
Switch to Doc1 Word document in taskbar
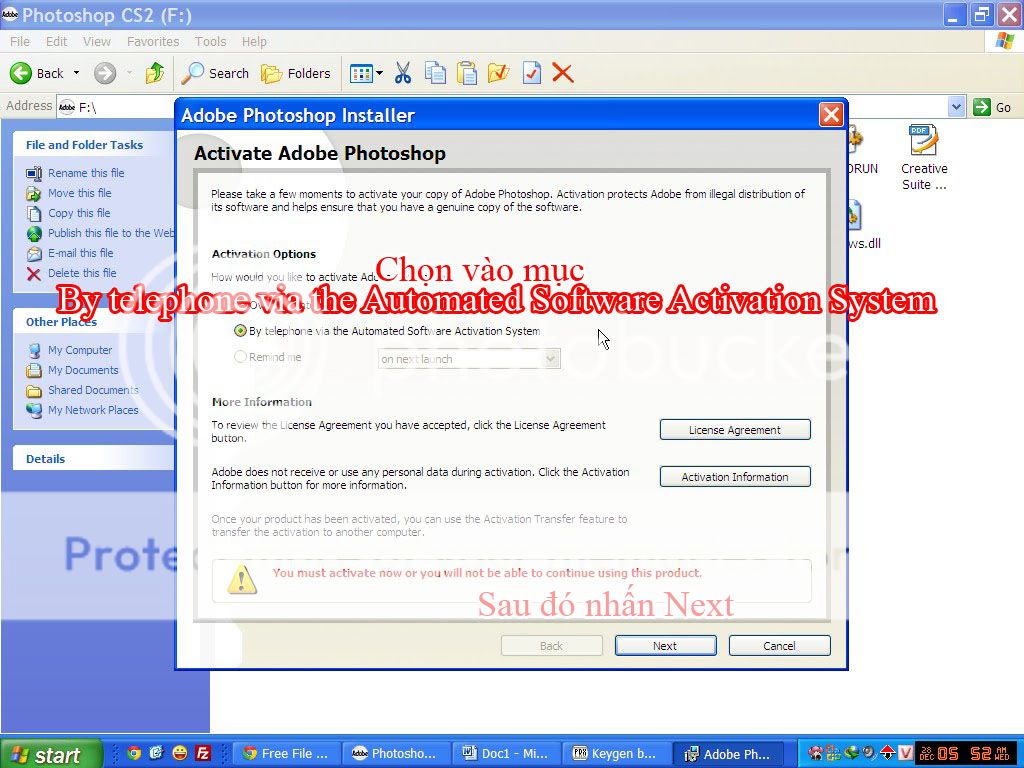click(x=506, y=754)
